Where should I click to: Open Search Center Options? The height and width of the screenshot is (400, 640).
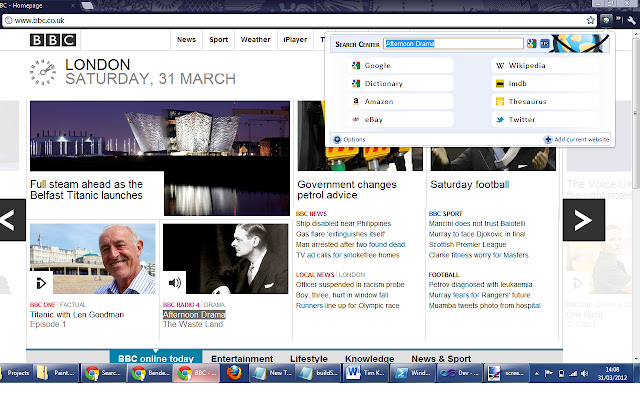pyautogui.click(x=350, y=139)
